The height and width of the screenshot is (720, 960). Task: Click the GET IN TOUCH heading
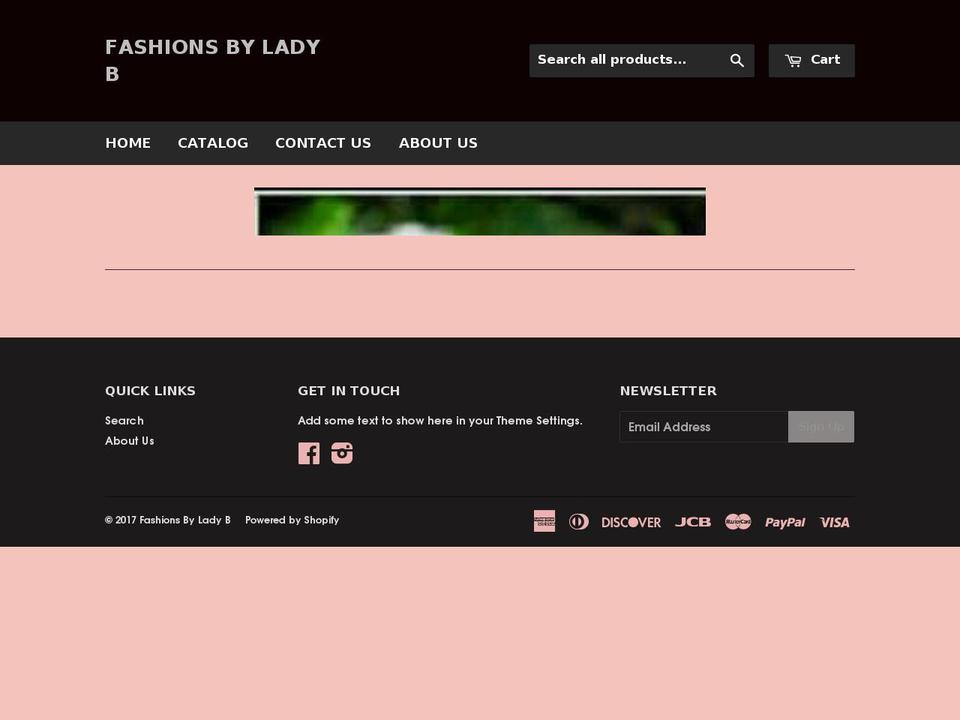[x=349, y=391]
